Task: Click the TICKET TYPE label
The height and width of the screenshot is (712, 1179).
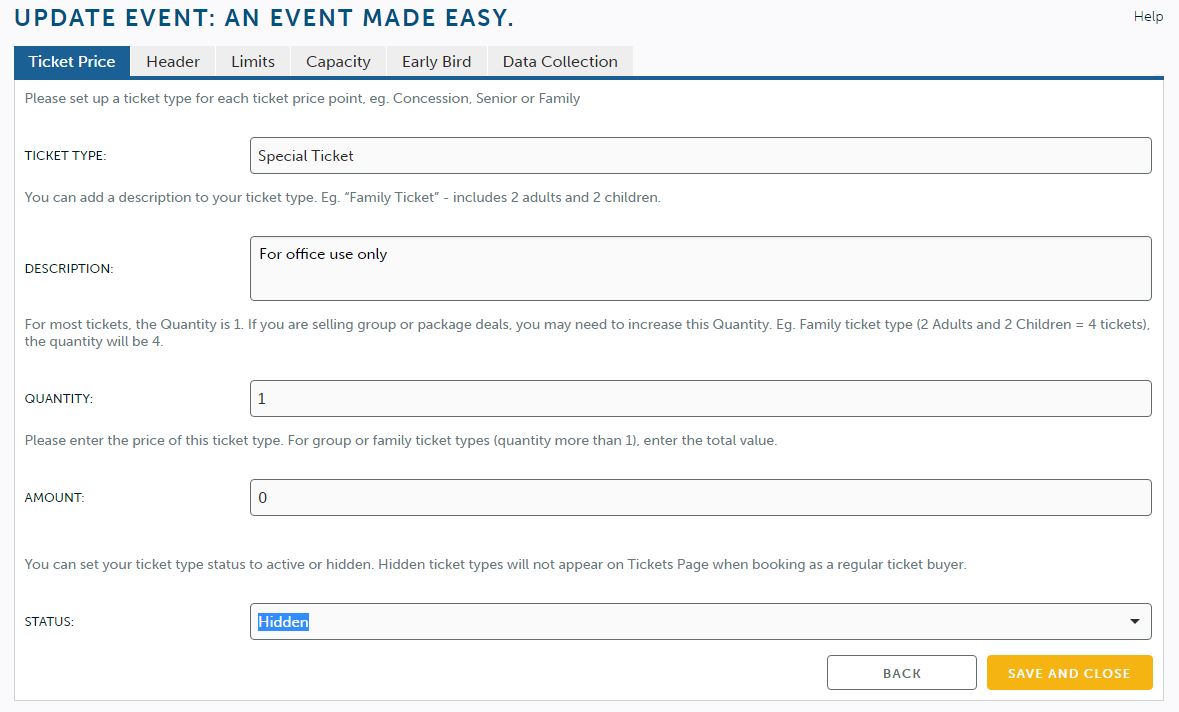Action: (x=65, y=156)
